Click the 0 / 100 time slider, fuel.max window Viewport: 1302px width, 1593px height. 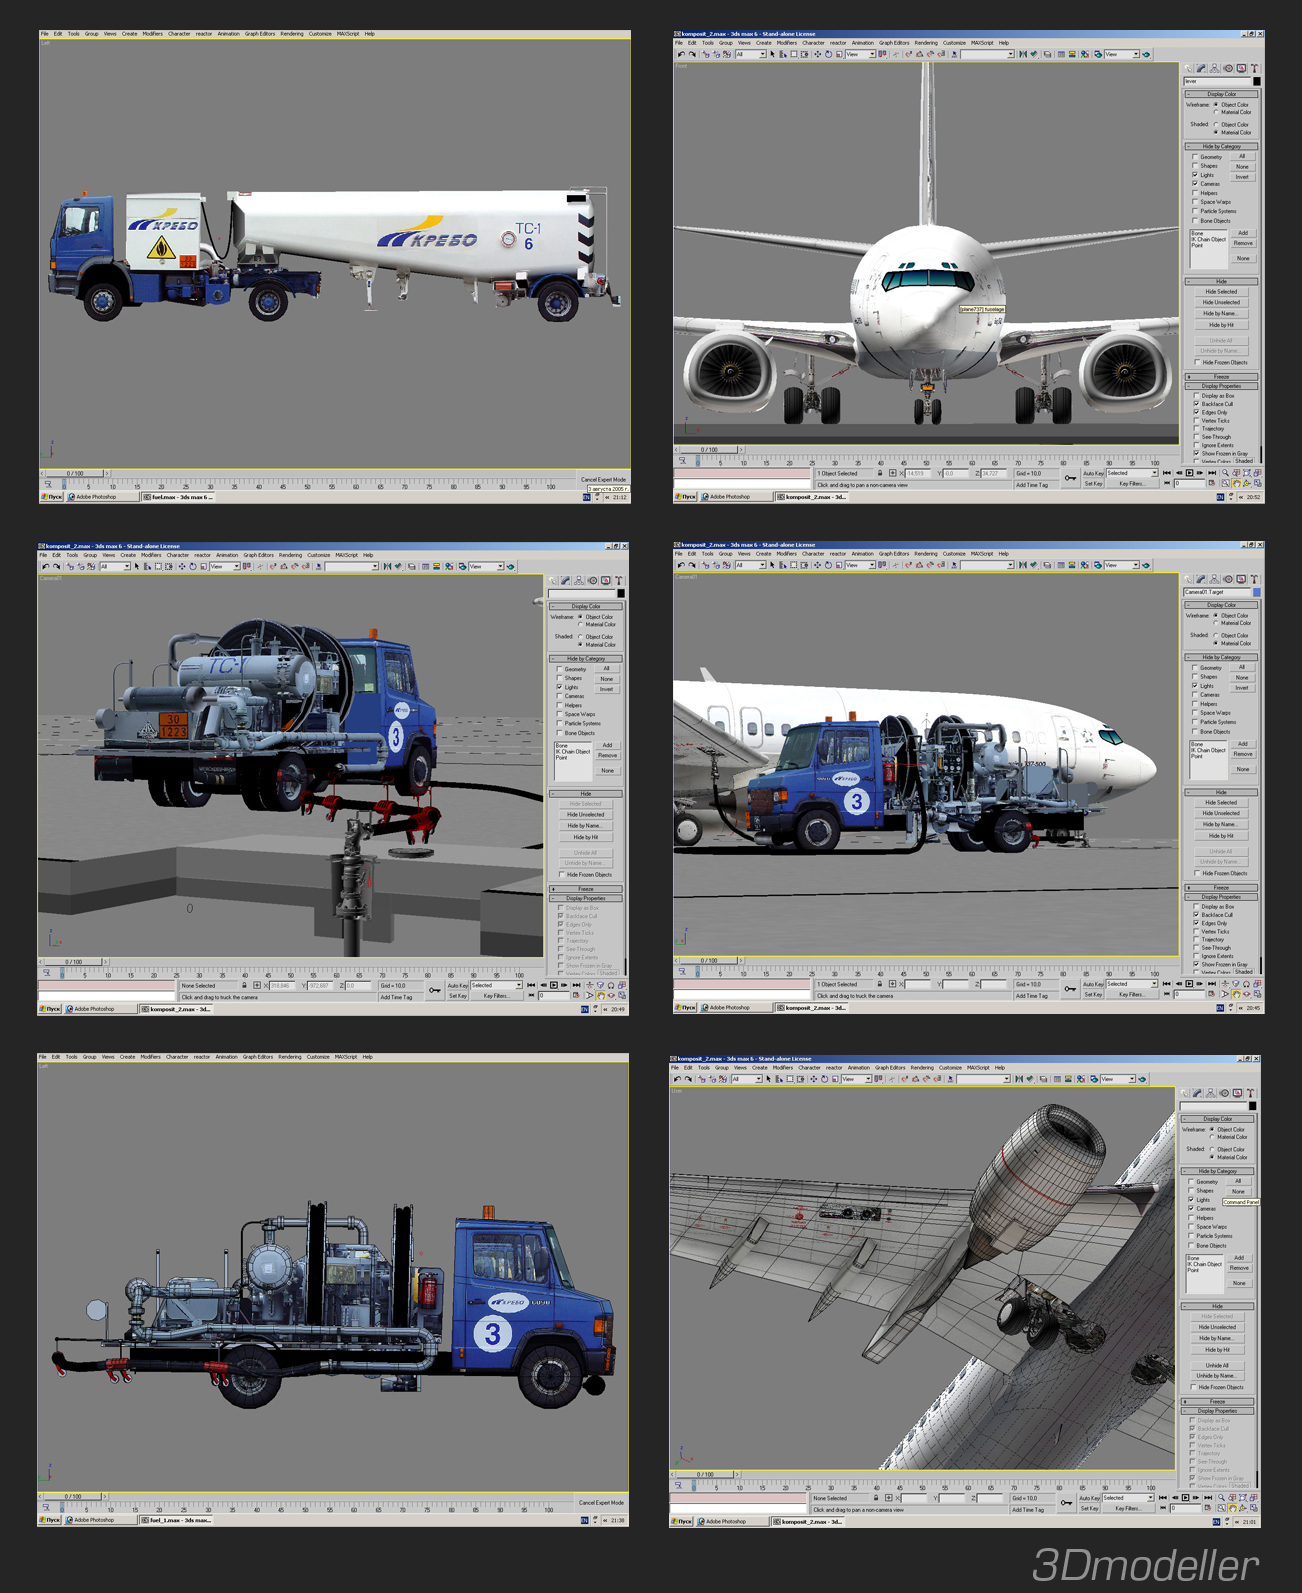coord(75,473)
